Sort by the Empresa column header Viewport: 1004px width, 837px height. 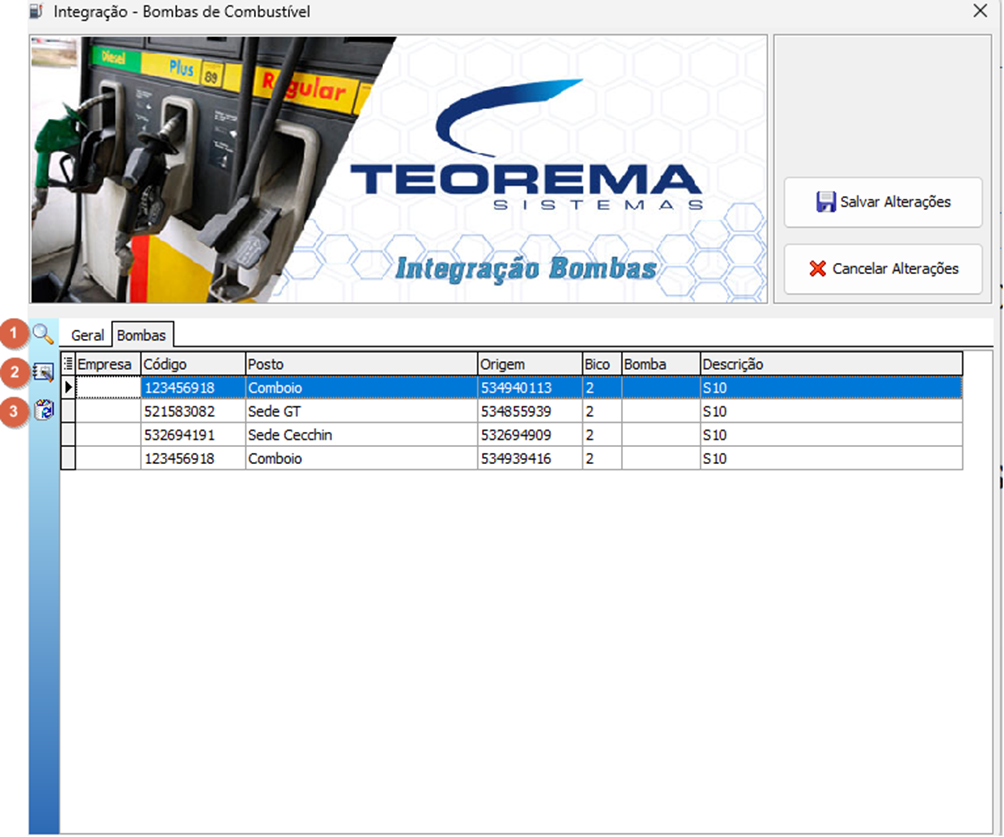tap(108, 364)
